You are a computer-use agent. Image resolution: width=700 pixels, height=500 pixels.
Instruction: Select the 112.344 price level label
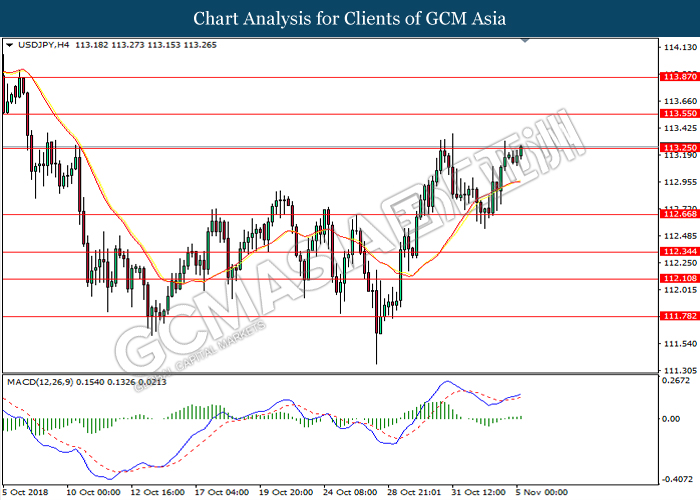(x=680, y=251)
